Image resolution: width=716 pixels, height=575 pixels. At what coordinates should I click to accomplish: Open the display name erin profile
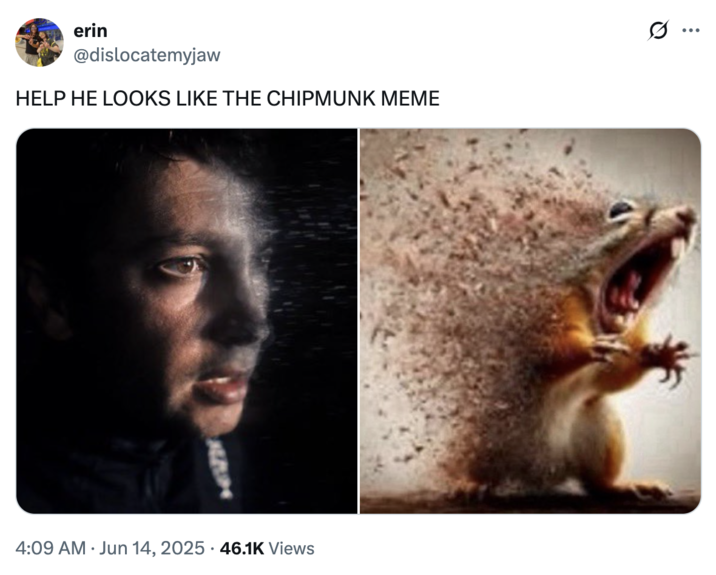90,32
